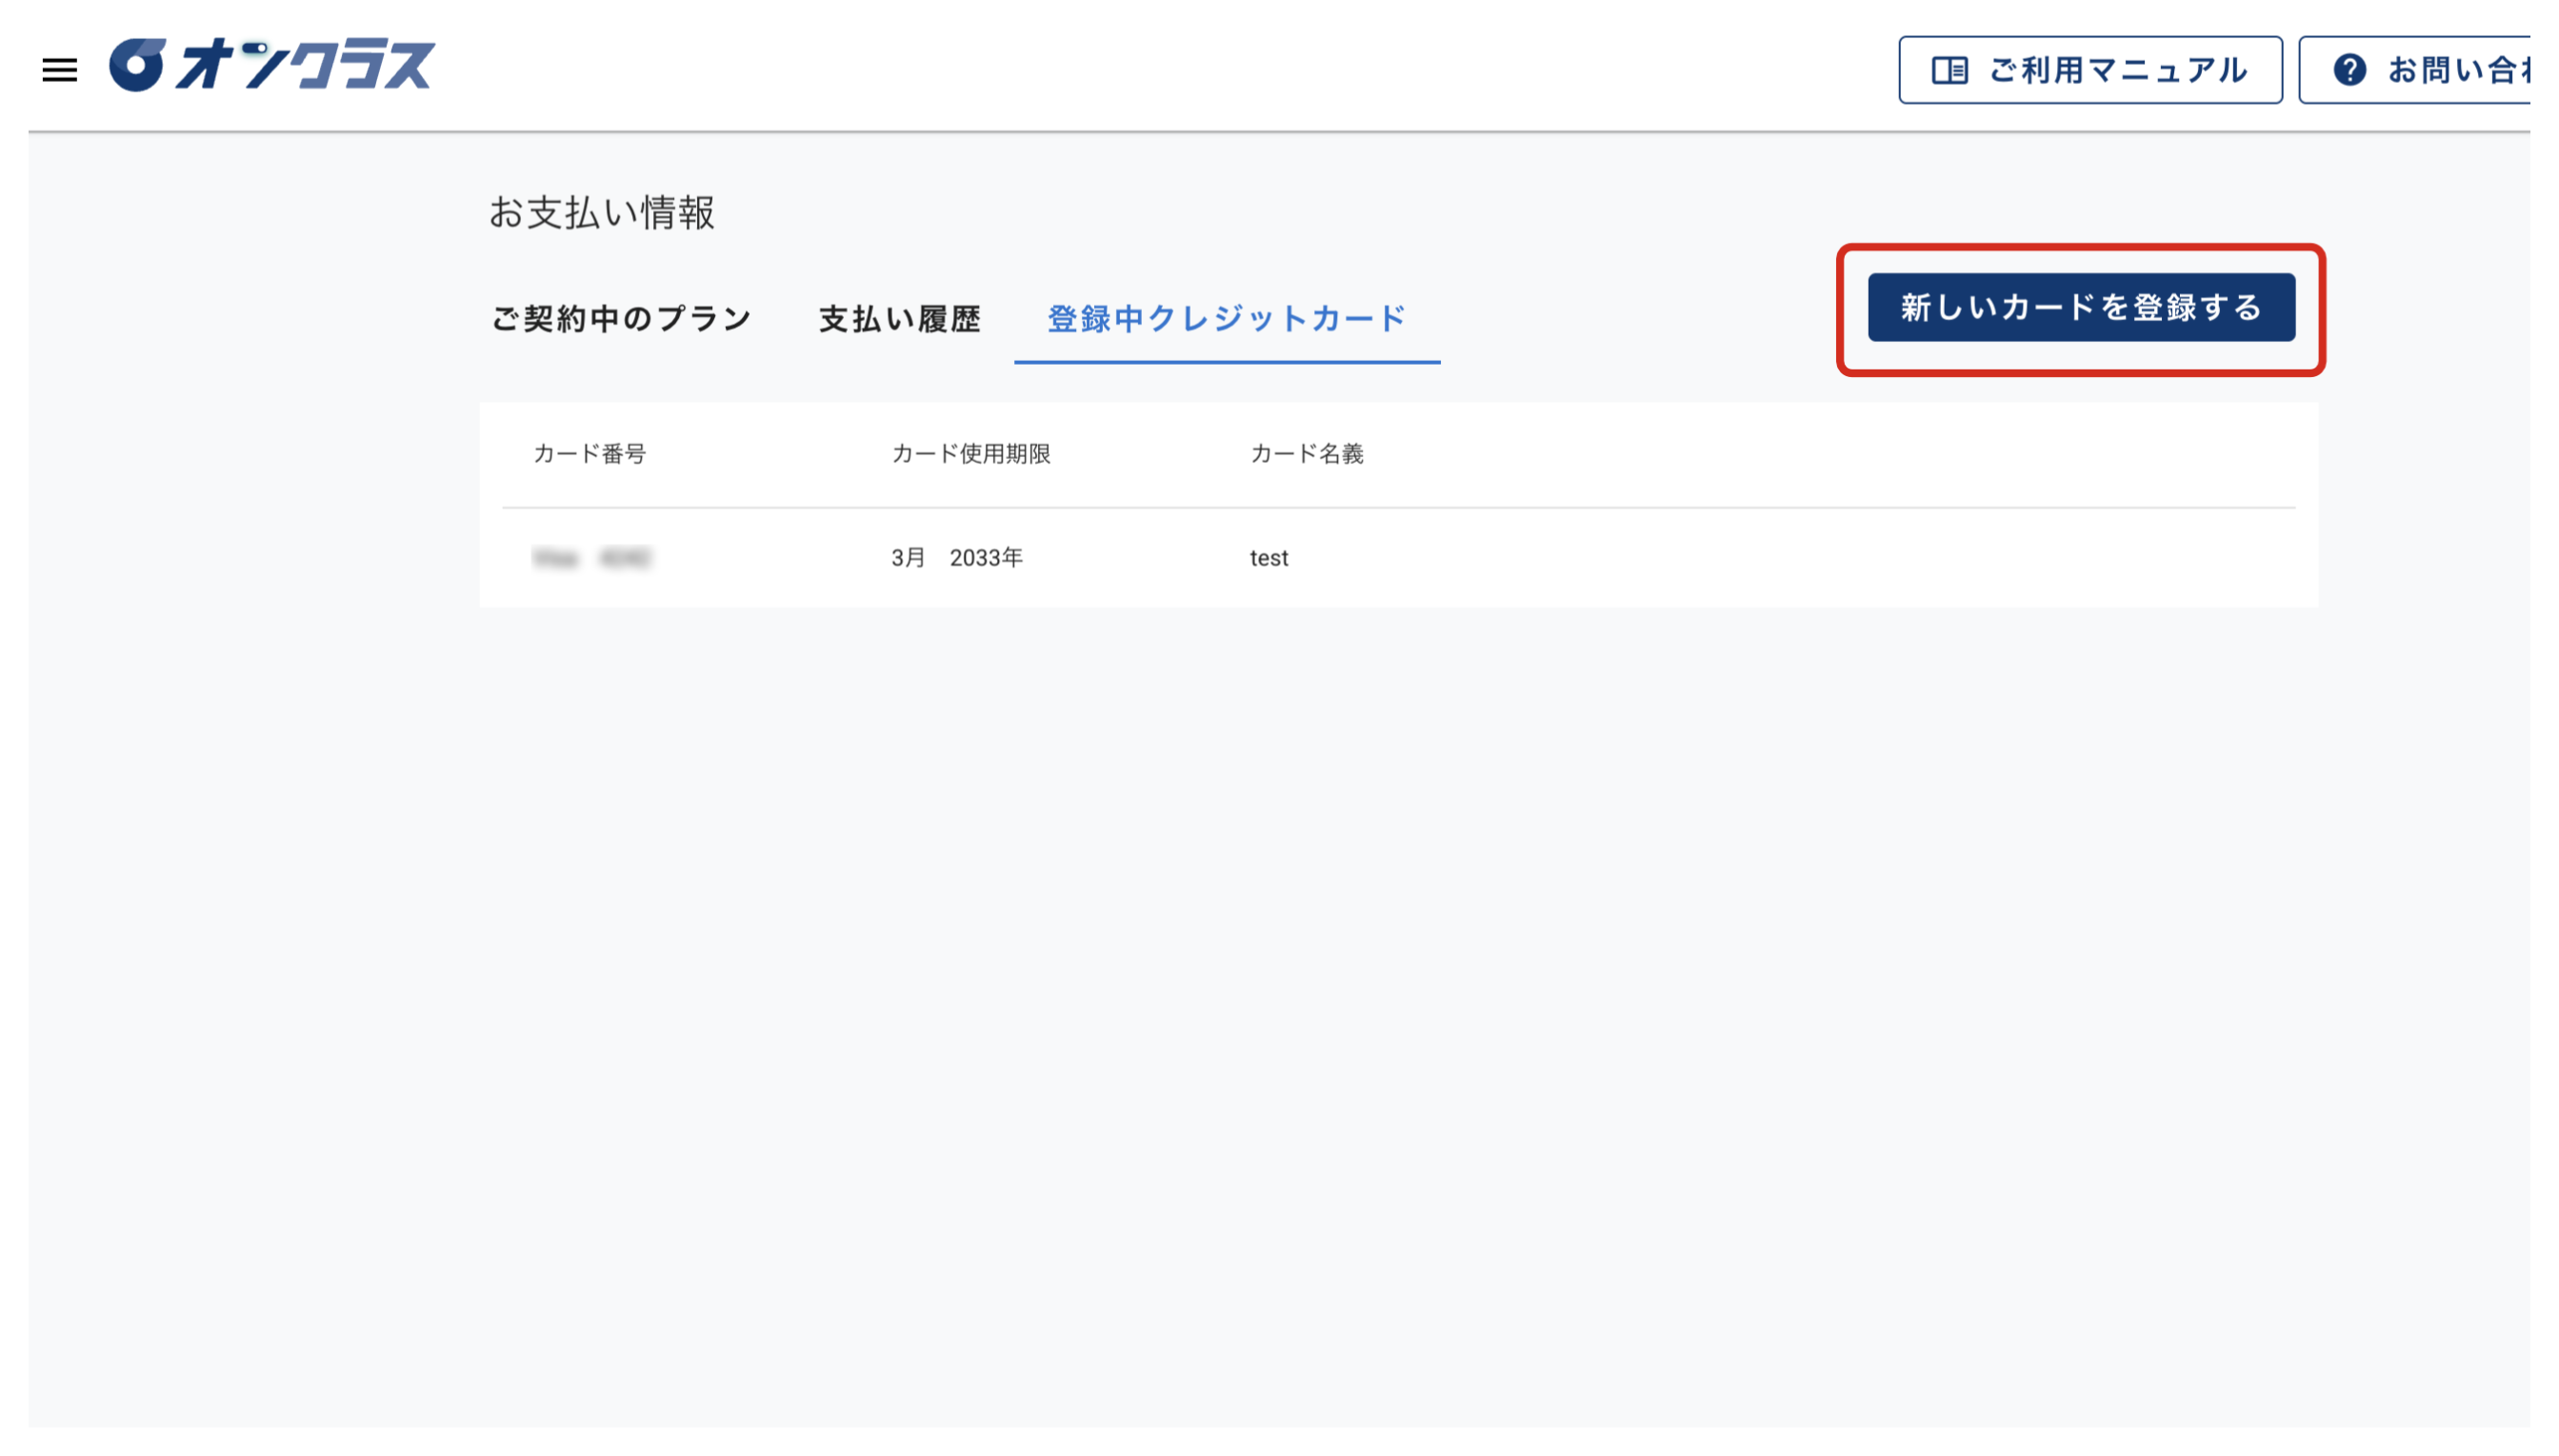Open the お問い合わせ button

[2414, 70]
